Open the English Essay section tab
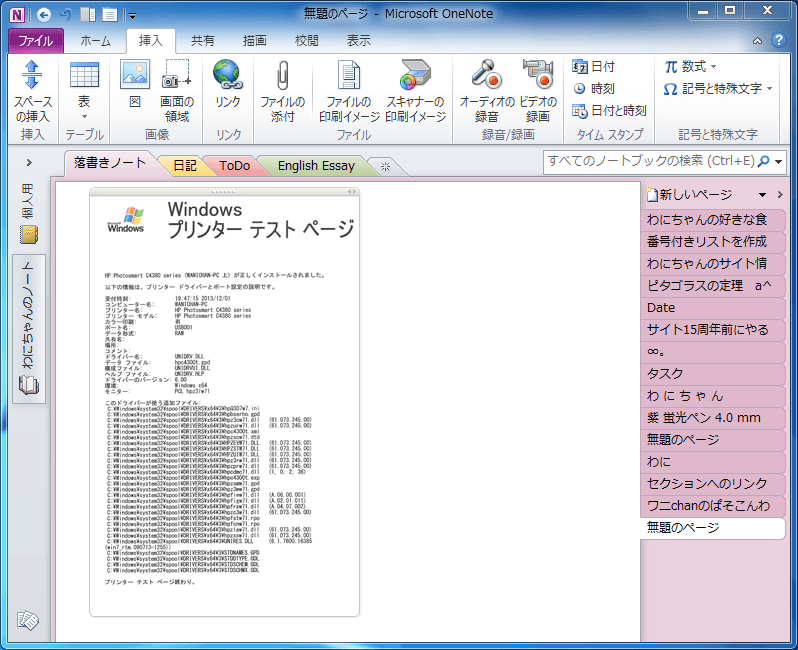 pos(316,166)
